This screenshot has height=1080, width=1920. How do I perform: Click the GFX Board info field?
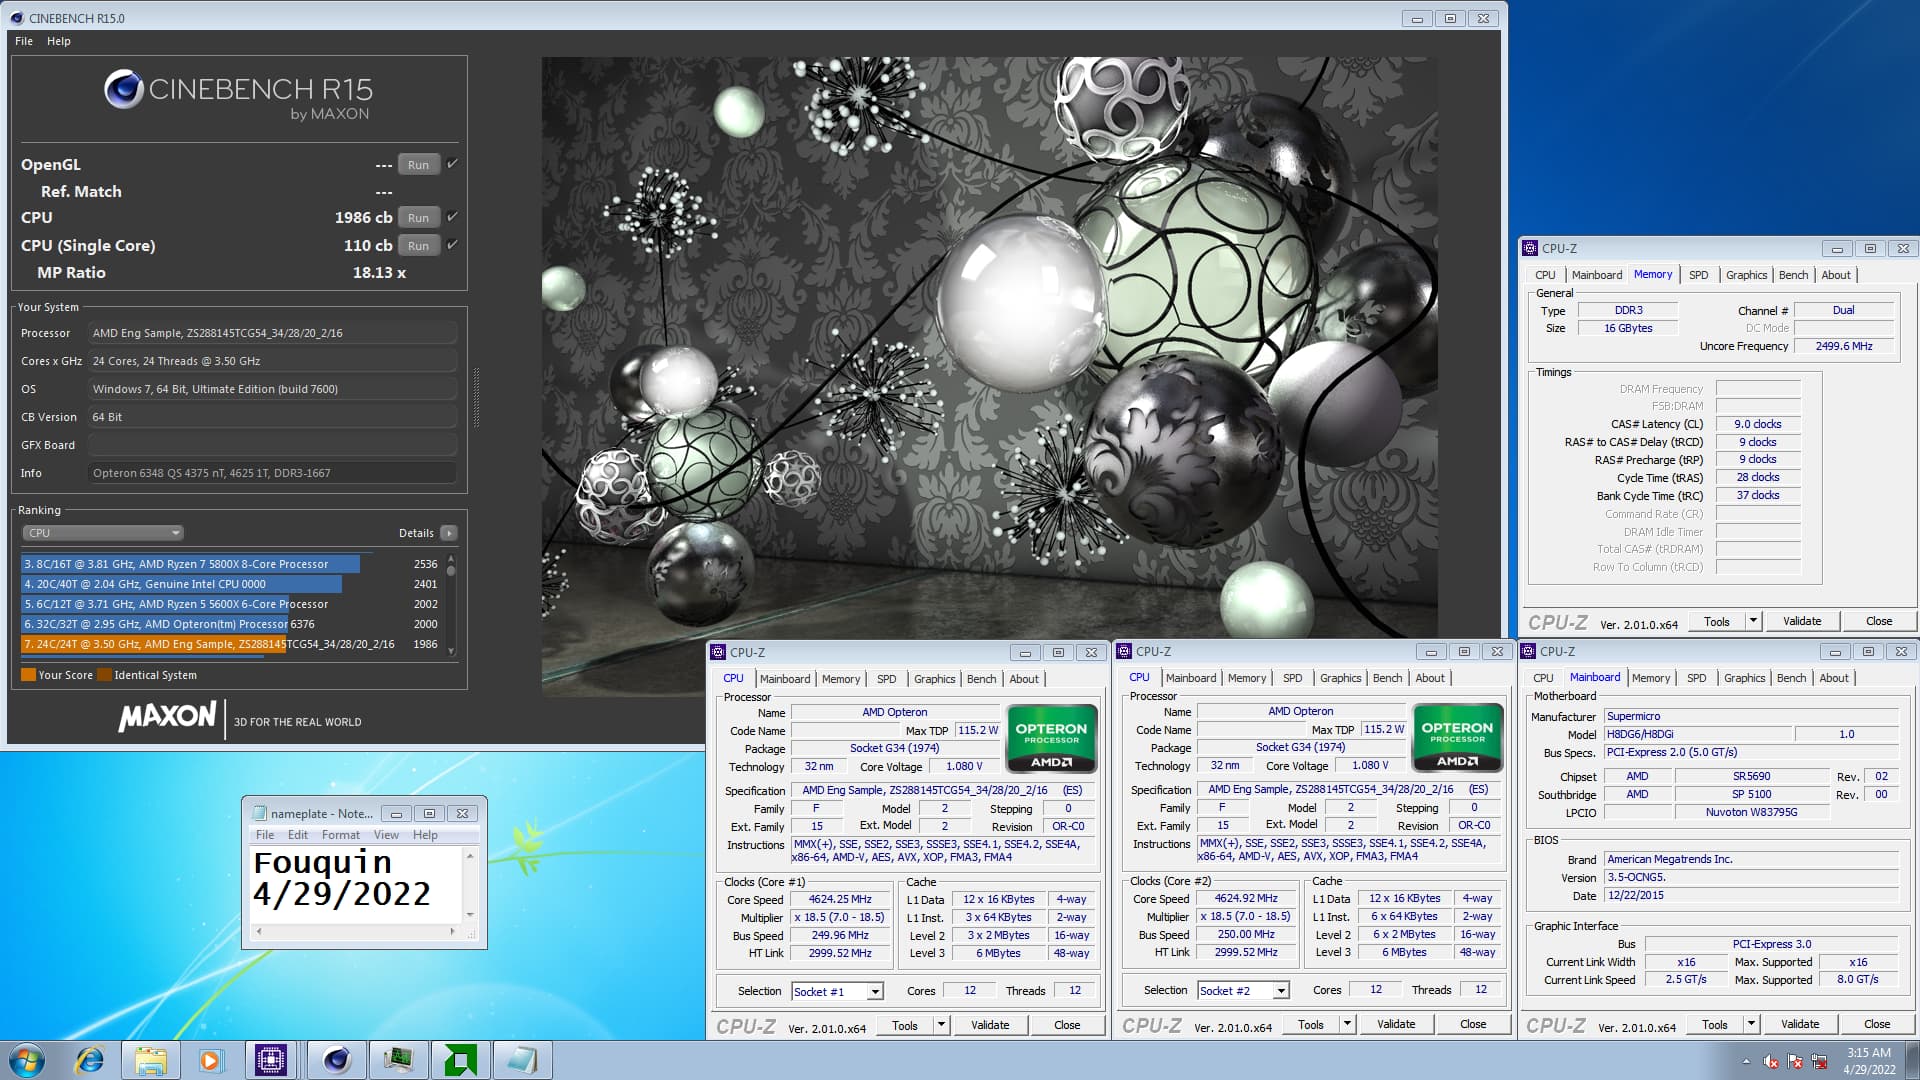point(272,445)
